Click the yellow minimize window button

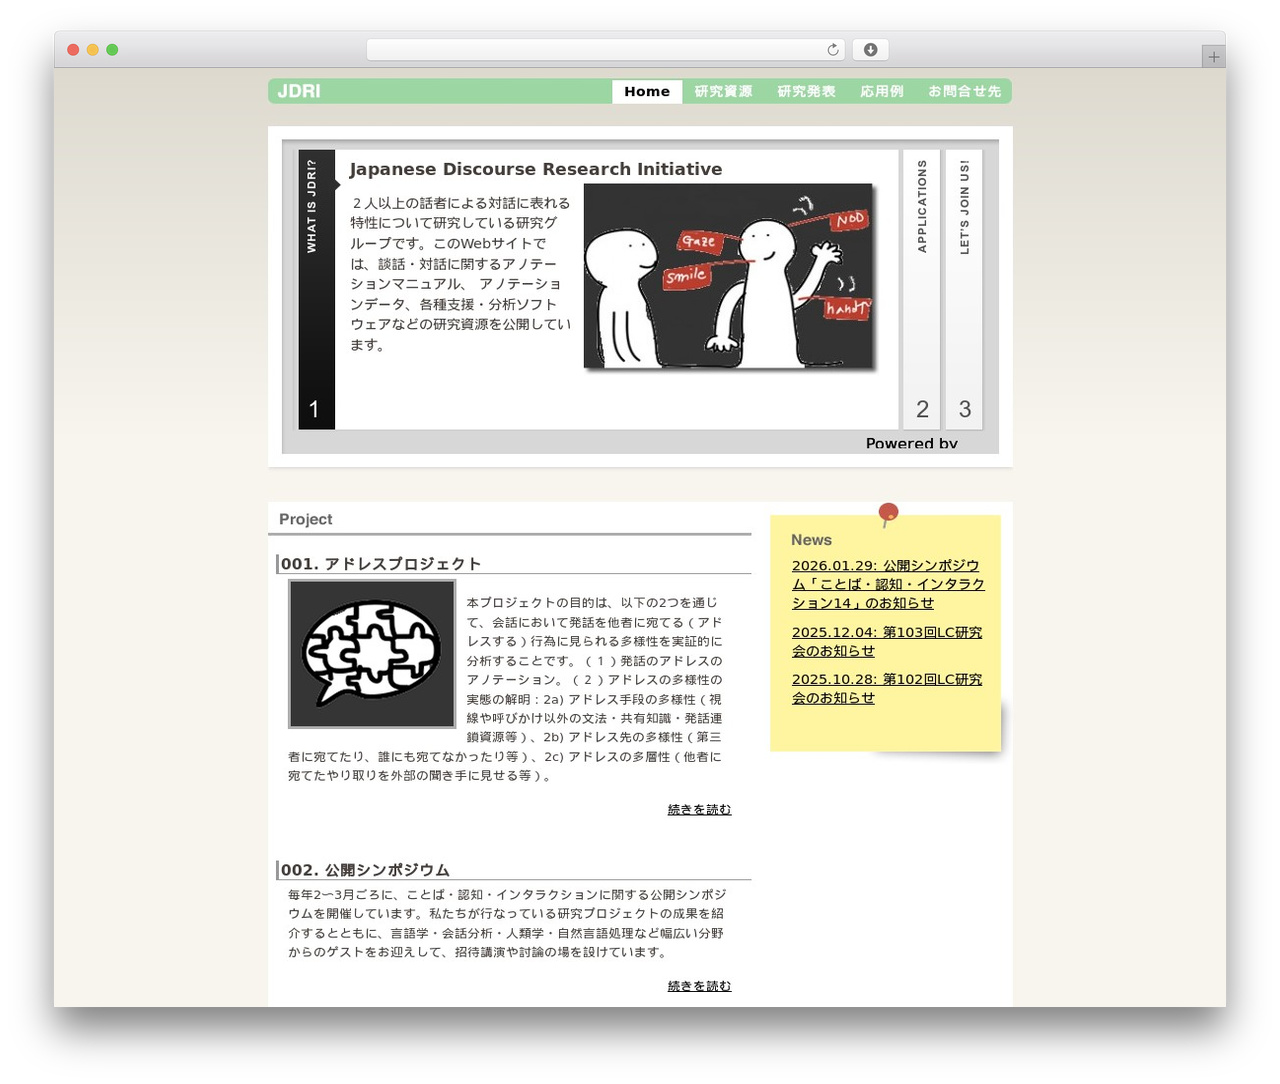click(92, 50)
